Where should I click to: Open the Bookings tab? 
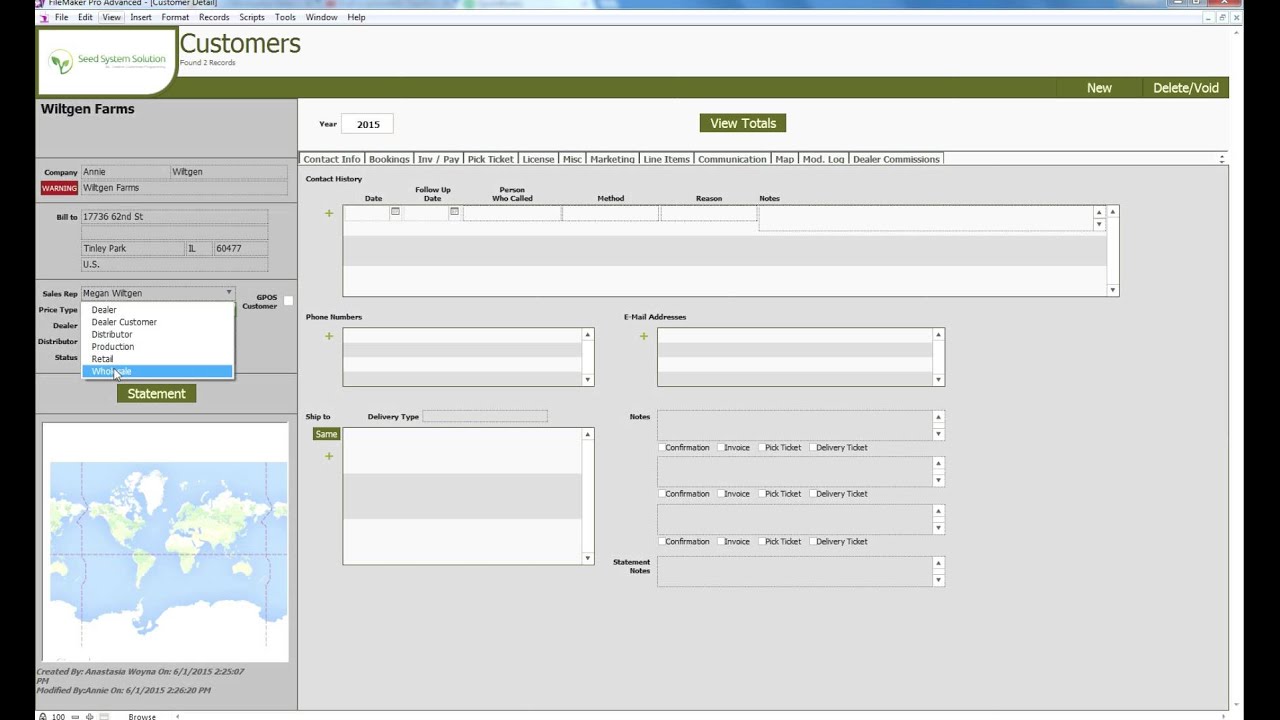[389, 159]
